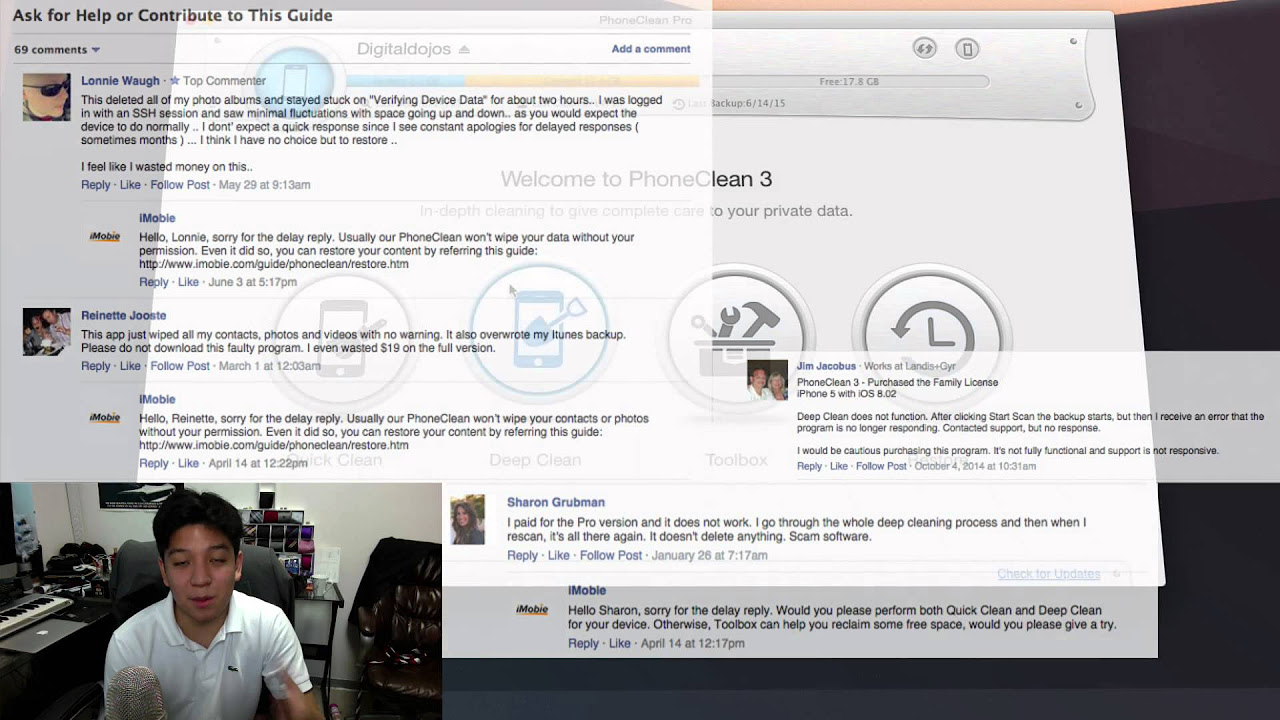Click Check for Updates in PhoneClean
This screenshot has height=720, width=1280.
pyautogui.click(x=1048, y=574)
